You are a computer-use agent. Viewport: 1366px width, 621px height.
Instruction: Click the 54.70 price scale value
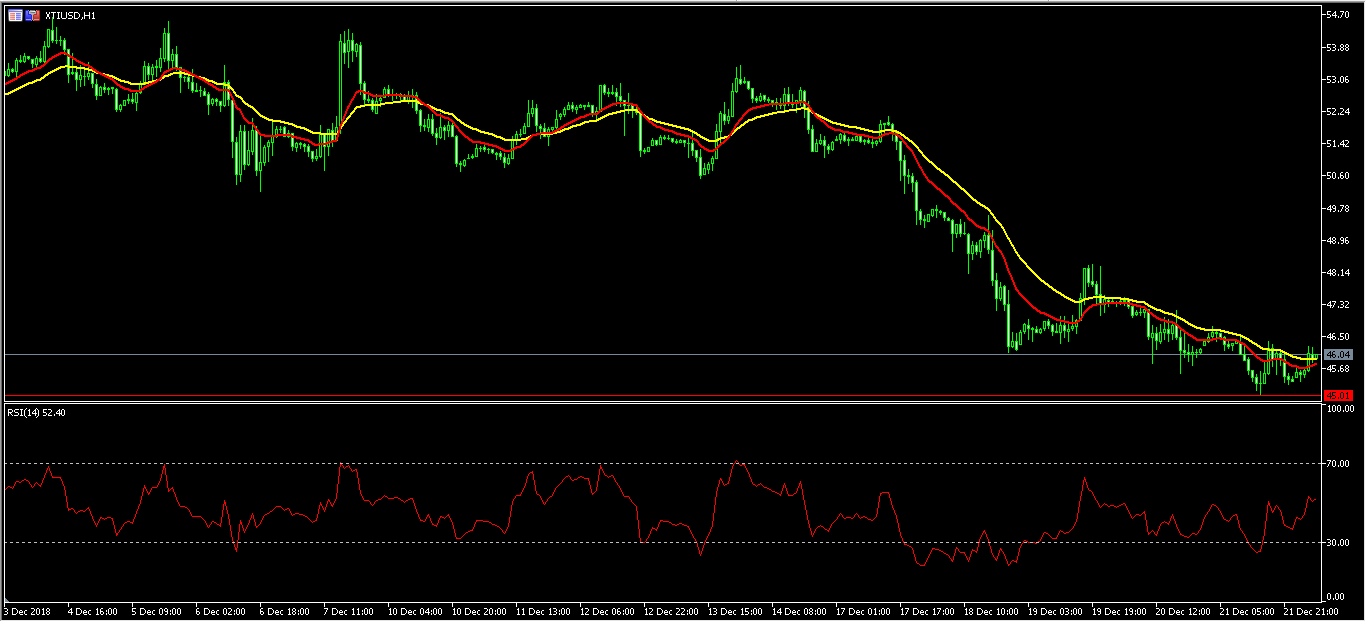(1338, 15)
